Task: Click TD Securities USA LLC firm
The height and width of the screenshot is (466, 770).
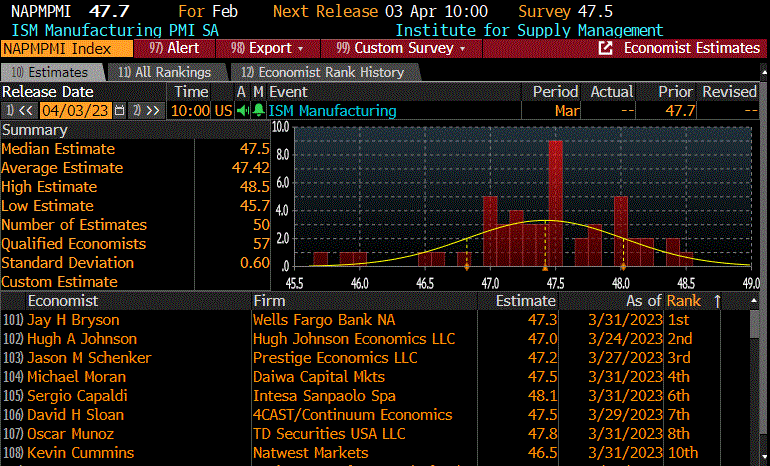Action: pos(329,434)
